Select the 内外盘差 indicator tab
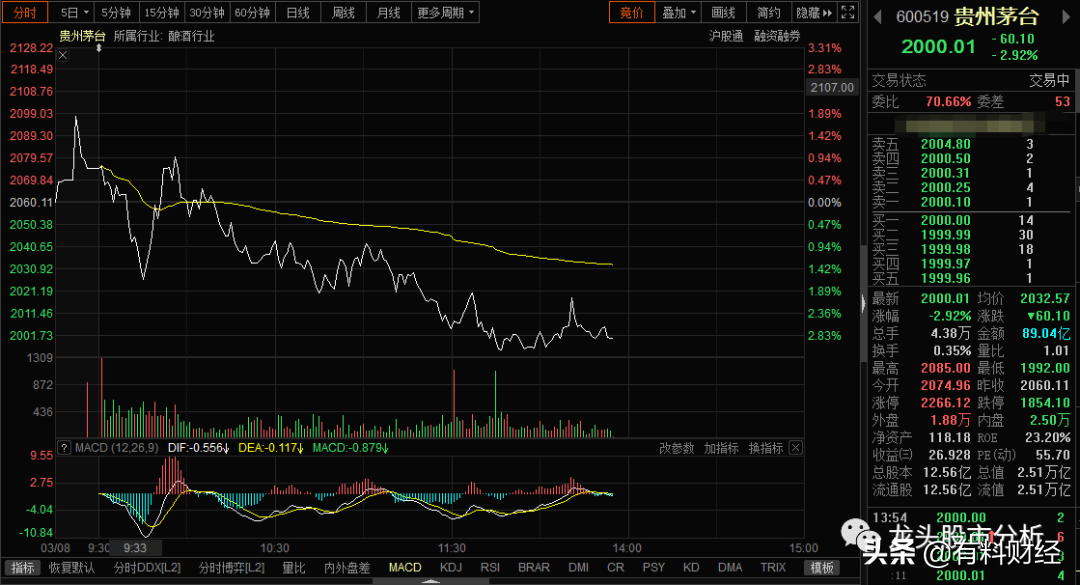1080x585 pixels. (347, 568)
